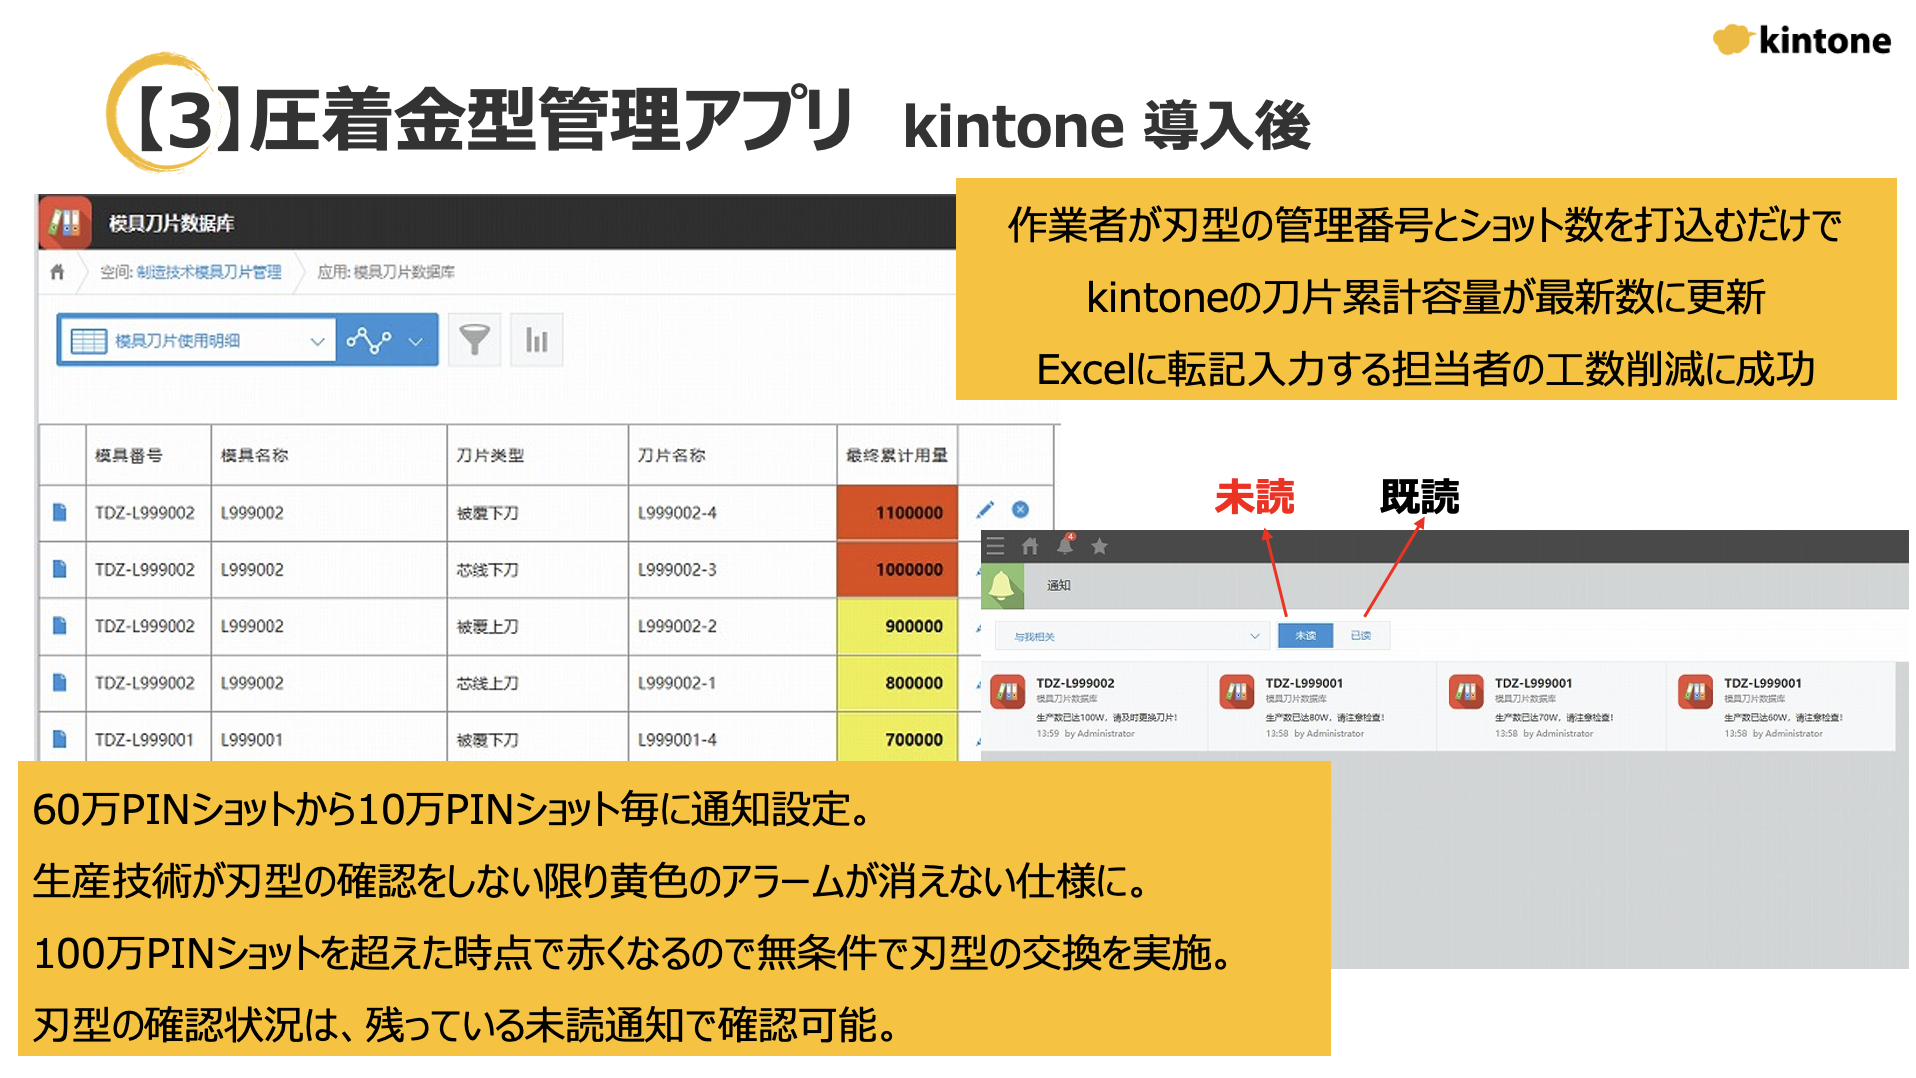Sort by the 最终累计用量 column header
Screen dimensions: 1916x1078
[x=897, y=455]
